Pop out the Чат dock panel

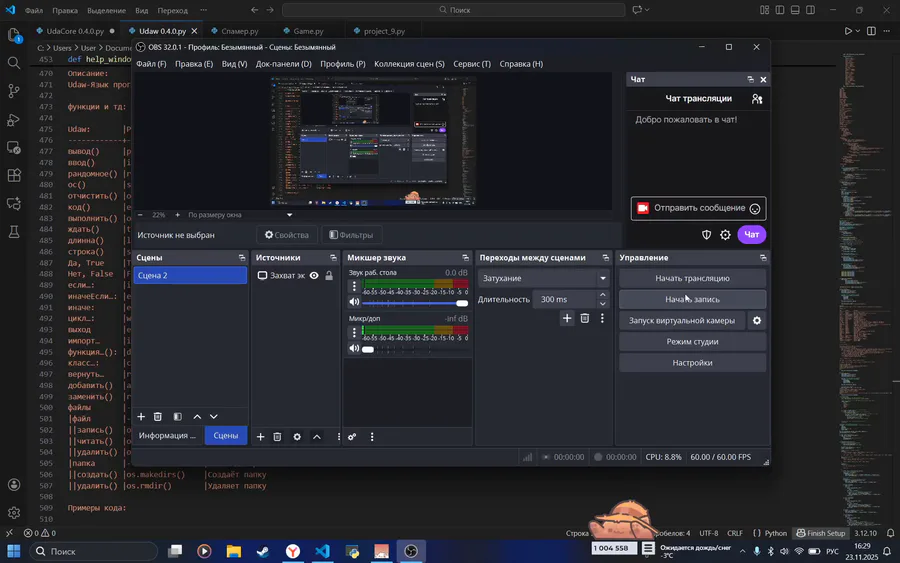click(x=750, y=80)
